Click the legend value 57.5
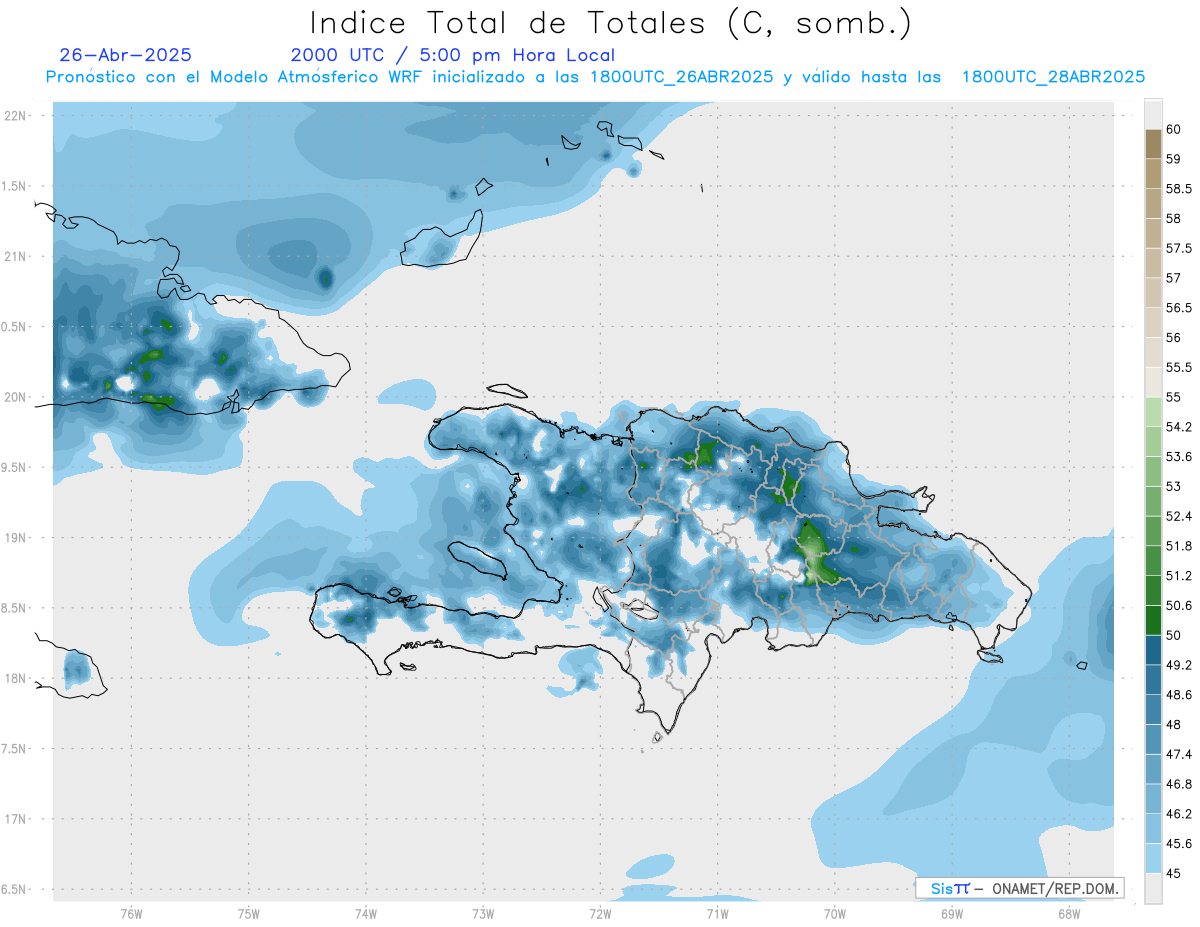The width and height of the screenshot is (1200, 927). point(1178,249)
